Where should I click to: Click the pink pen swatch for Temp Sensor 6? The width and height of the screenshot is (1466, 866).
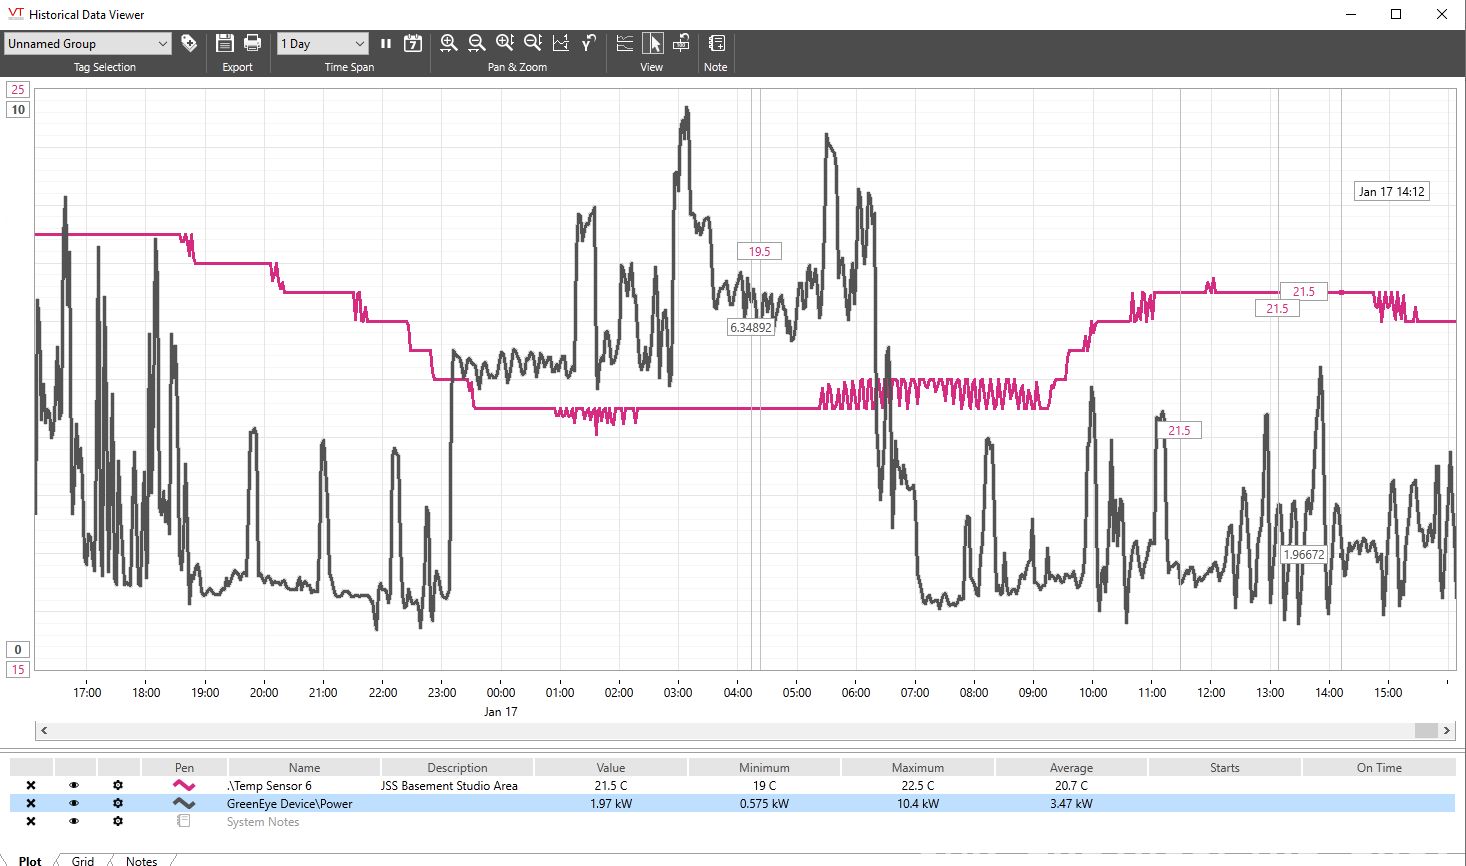184,786
